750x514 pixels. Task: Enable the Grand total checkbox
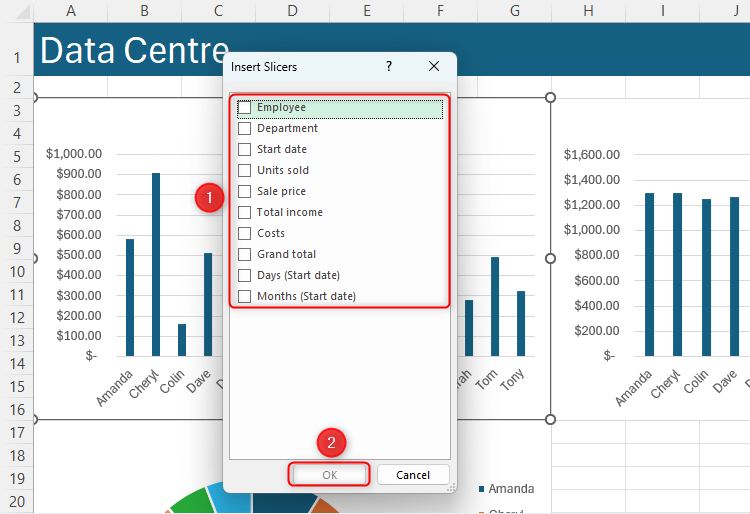(x=245, y=254)
